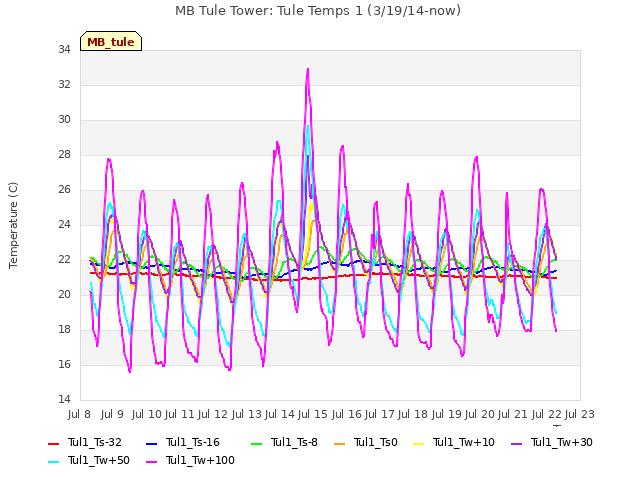Click the Jul 9 x-axis tick label

coord(112,414)
